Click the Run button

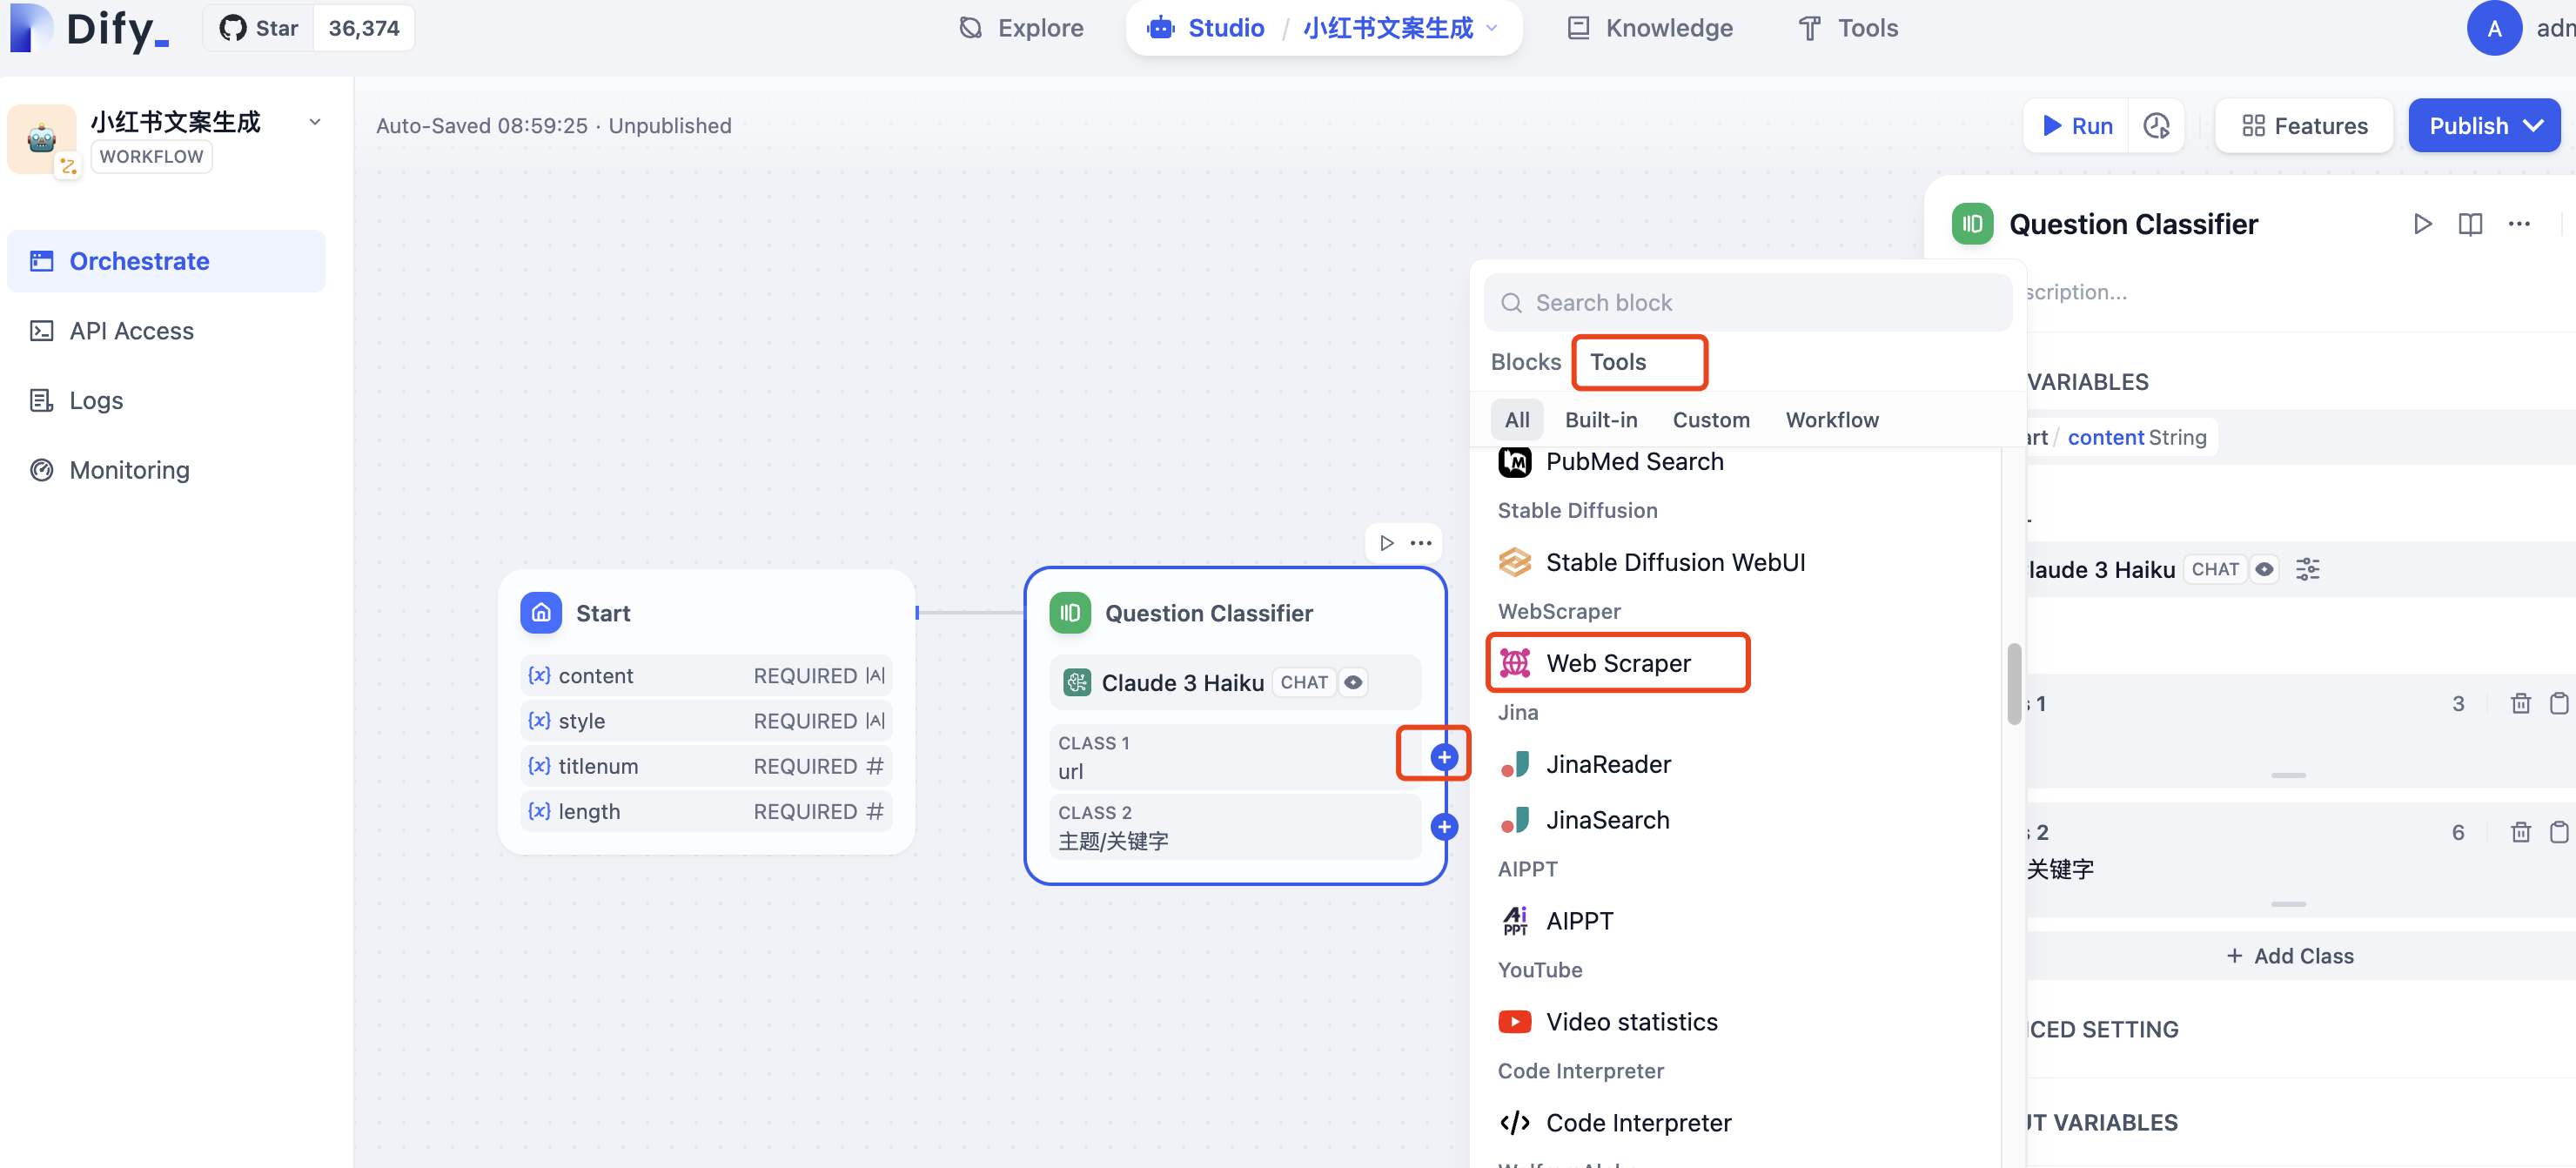[x=2077, y=126]
